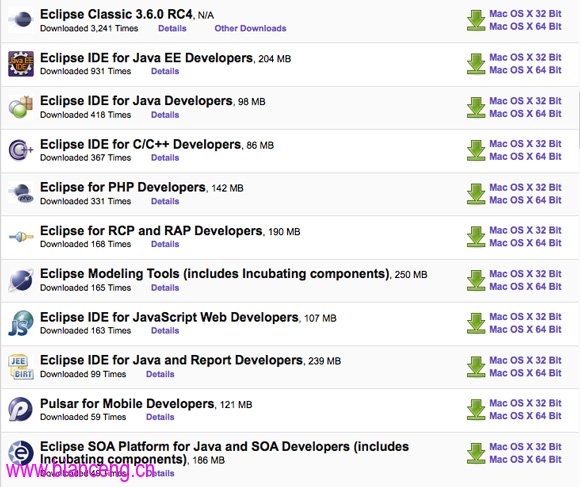Click the JEE BIRT Report Developers icon
580x487 pixels.
(x=21, y=366)
